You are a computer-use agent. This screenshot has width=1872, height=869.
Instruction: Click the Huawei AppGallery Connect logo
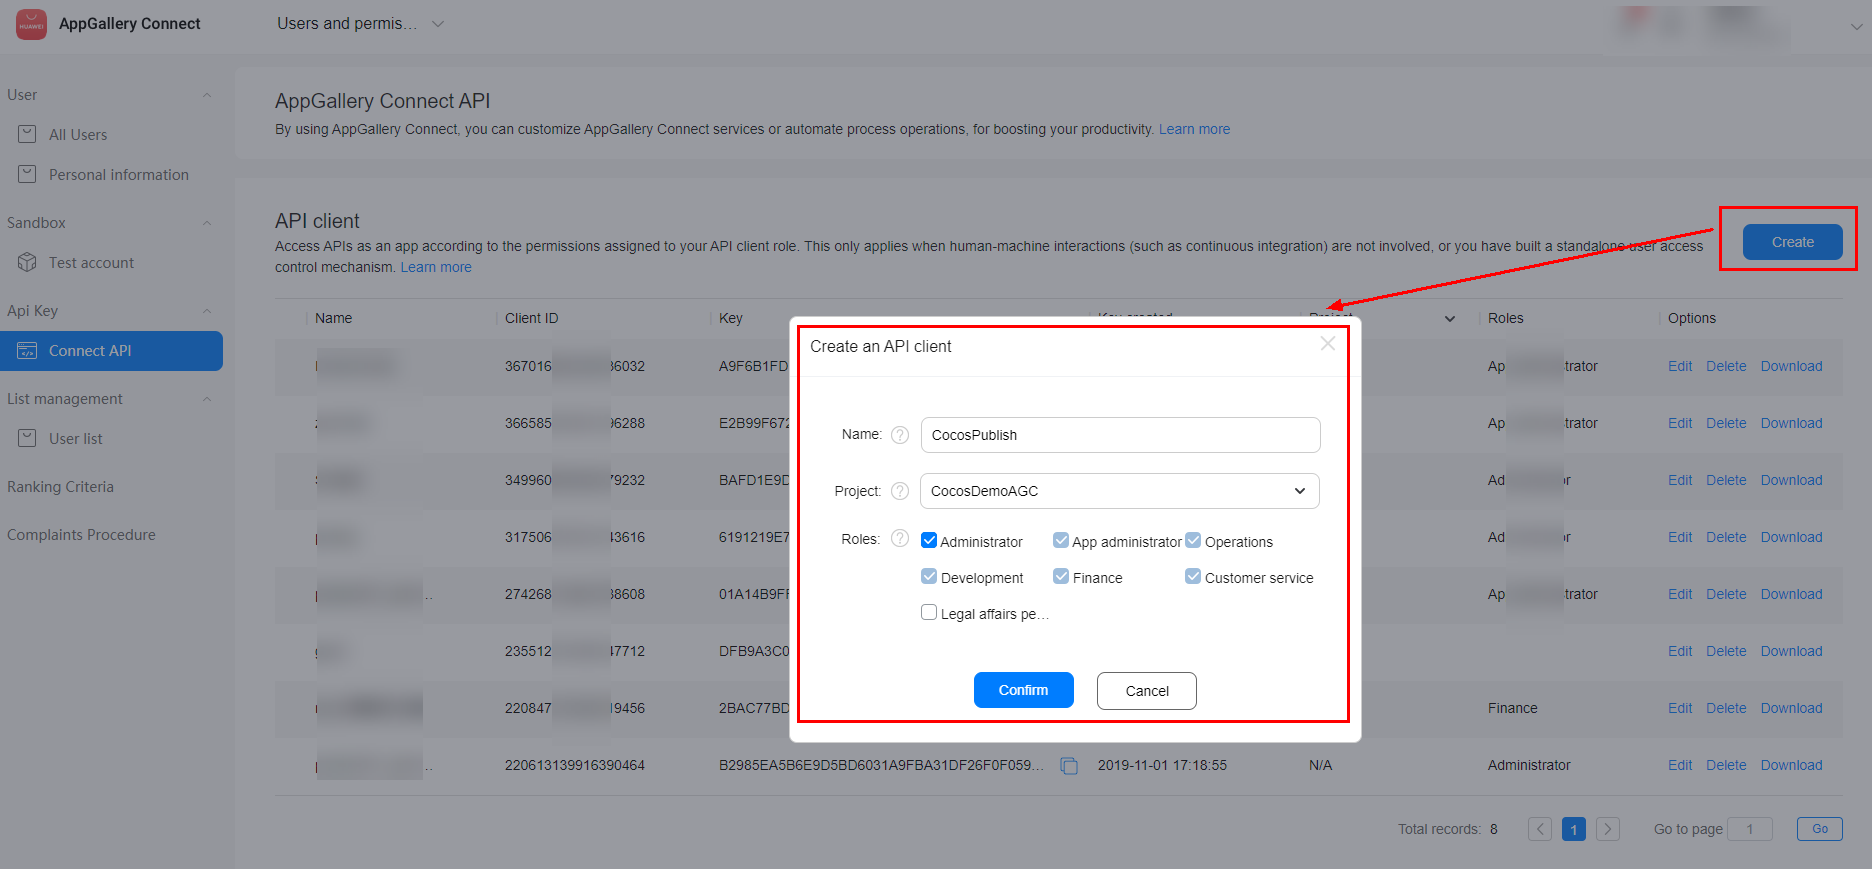point(31,24)
